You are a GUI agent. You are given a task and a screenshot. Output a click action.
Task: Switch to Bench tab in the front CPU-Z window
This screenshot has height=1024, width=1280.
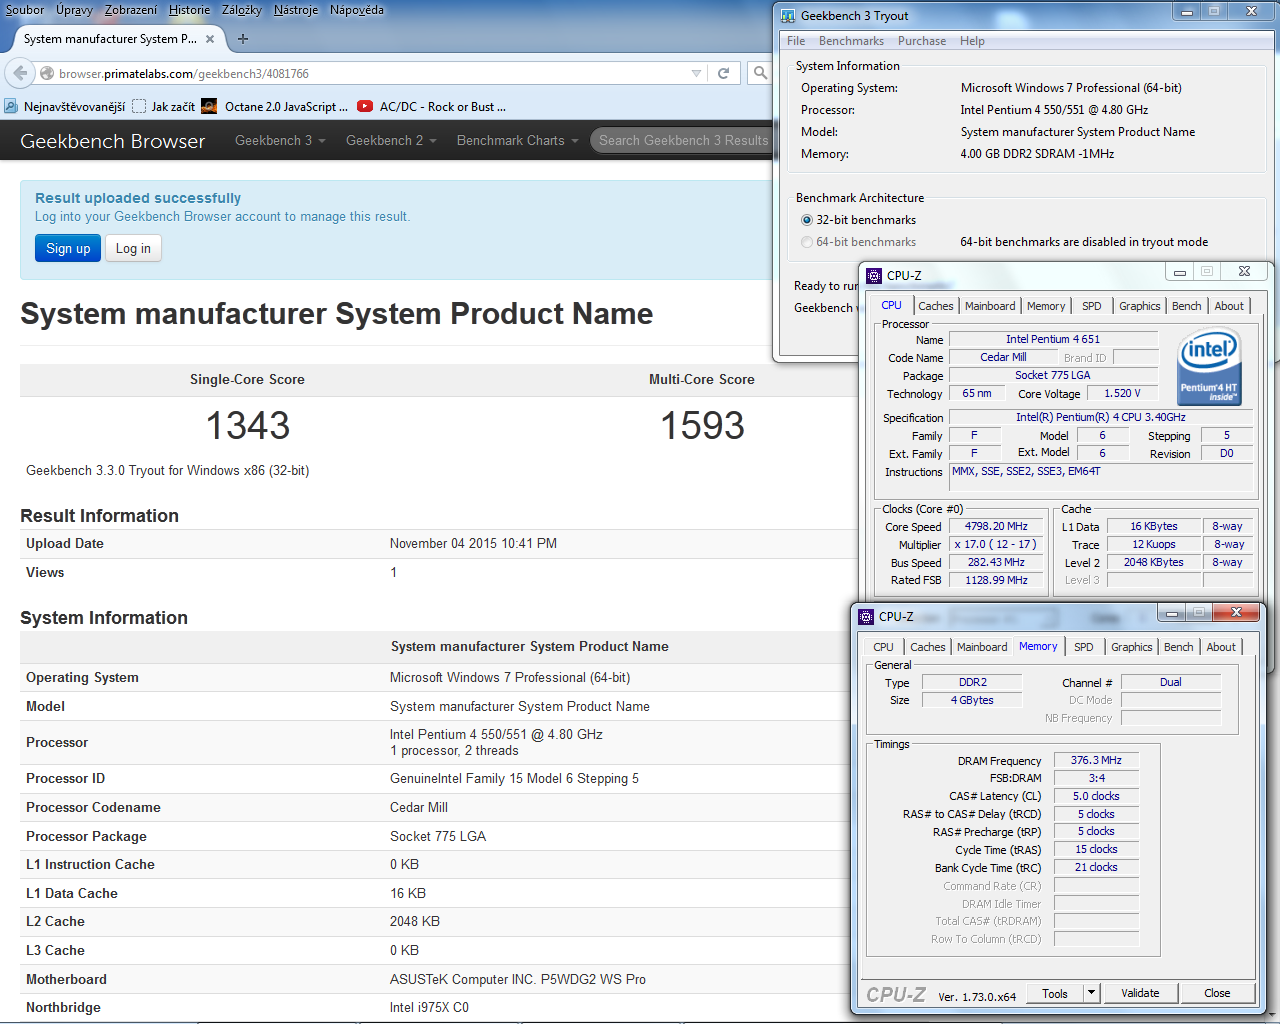click(1179, 647)
